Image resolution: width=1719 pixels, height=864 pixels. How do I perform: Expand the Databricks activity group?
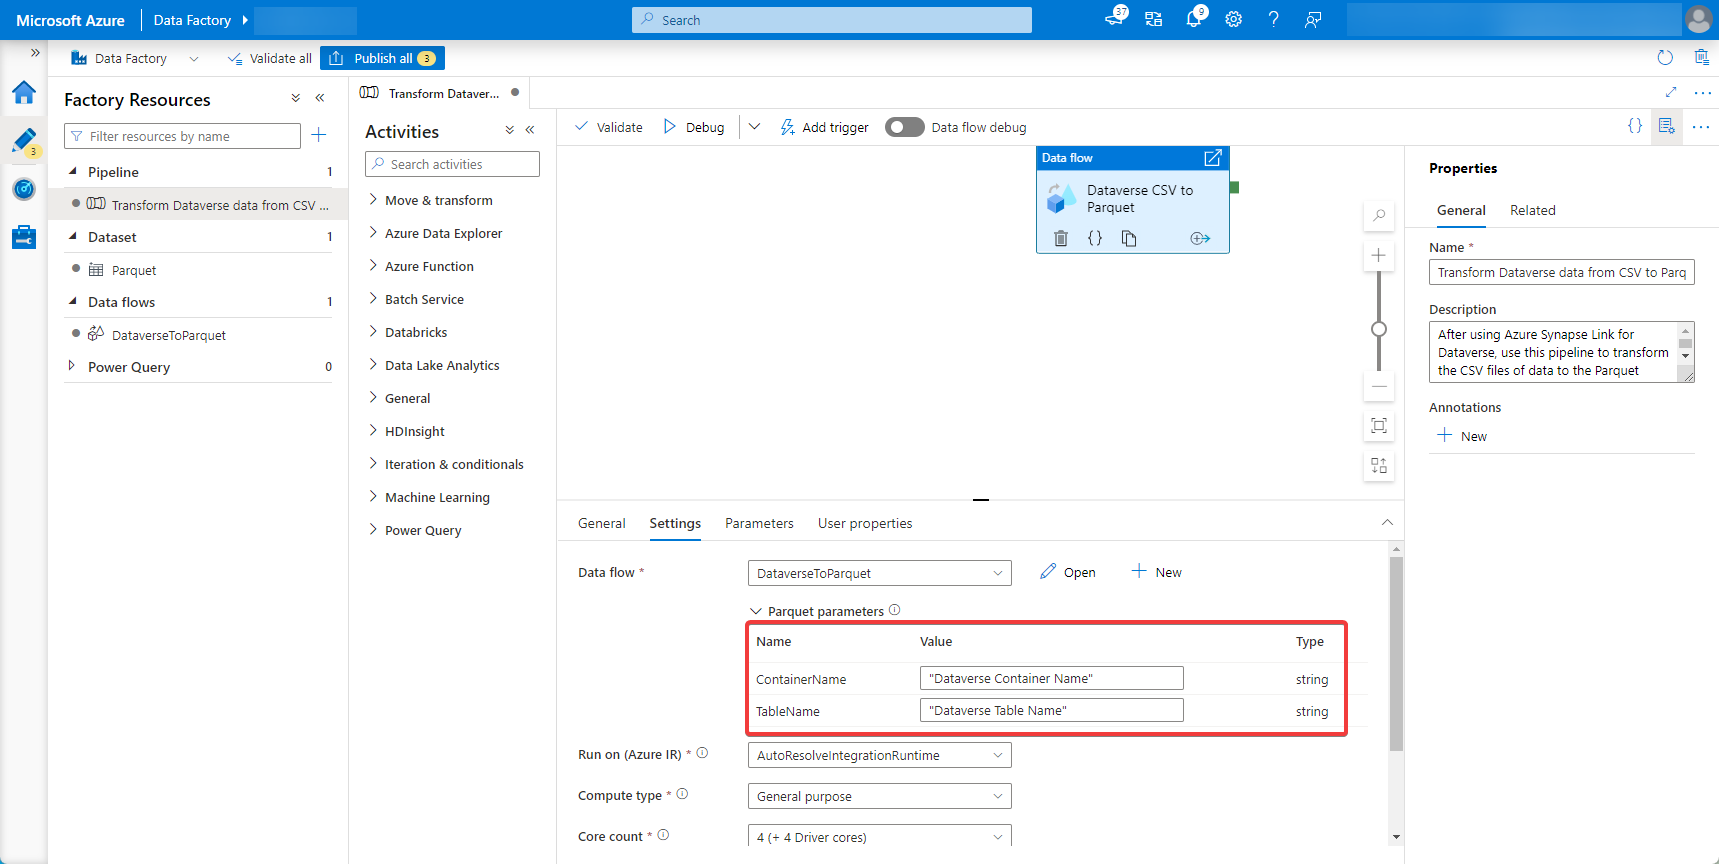coord(373,331)
